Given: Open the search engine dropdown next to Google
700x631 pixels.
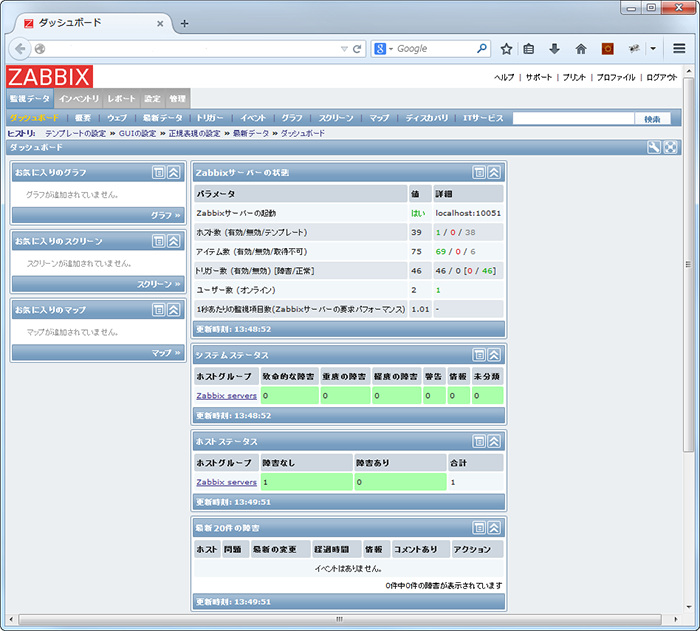Looking at the screenshot, I should 385,48.
